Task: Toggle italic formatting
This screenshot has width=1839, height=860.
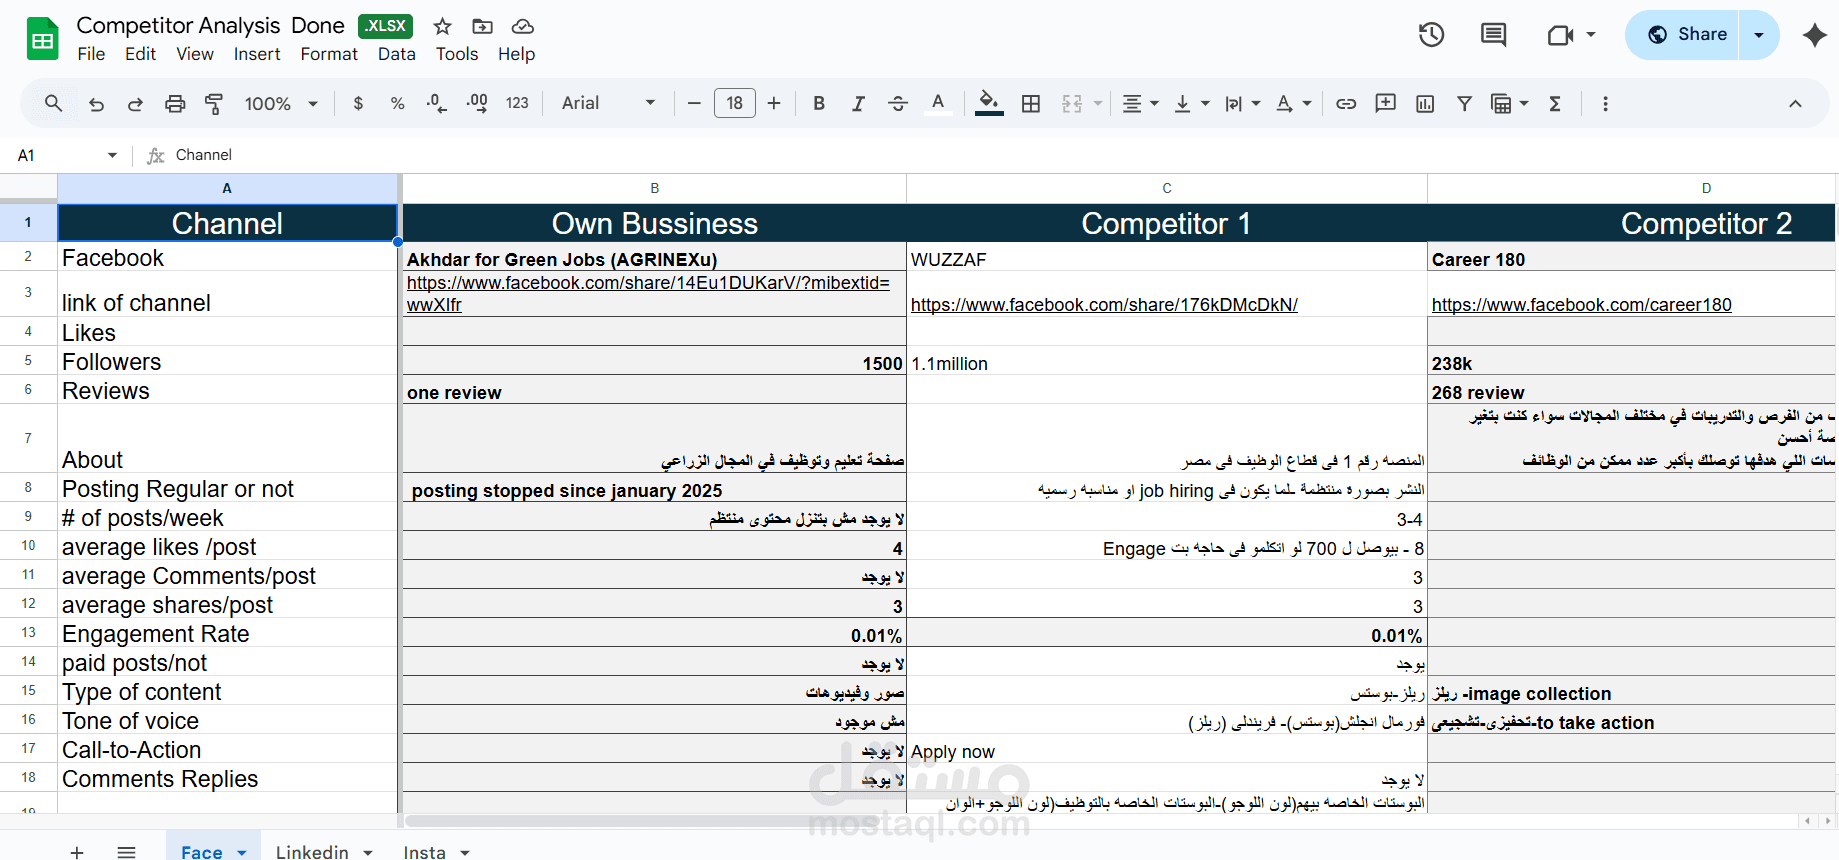Action: point(858,103)
